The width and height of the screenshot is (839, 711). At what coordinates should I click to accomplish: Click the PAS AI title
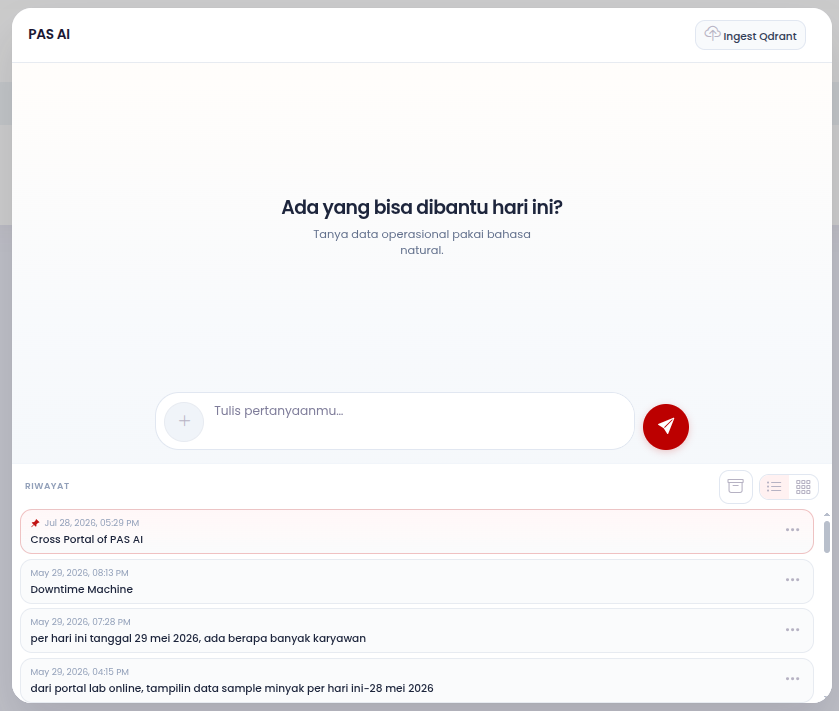pyautogui.click(x=49, y=34)
